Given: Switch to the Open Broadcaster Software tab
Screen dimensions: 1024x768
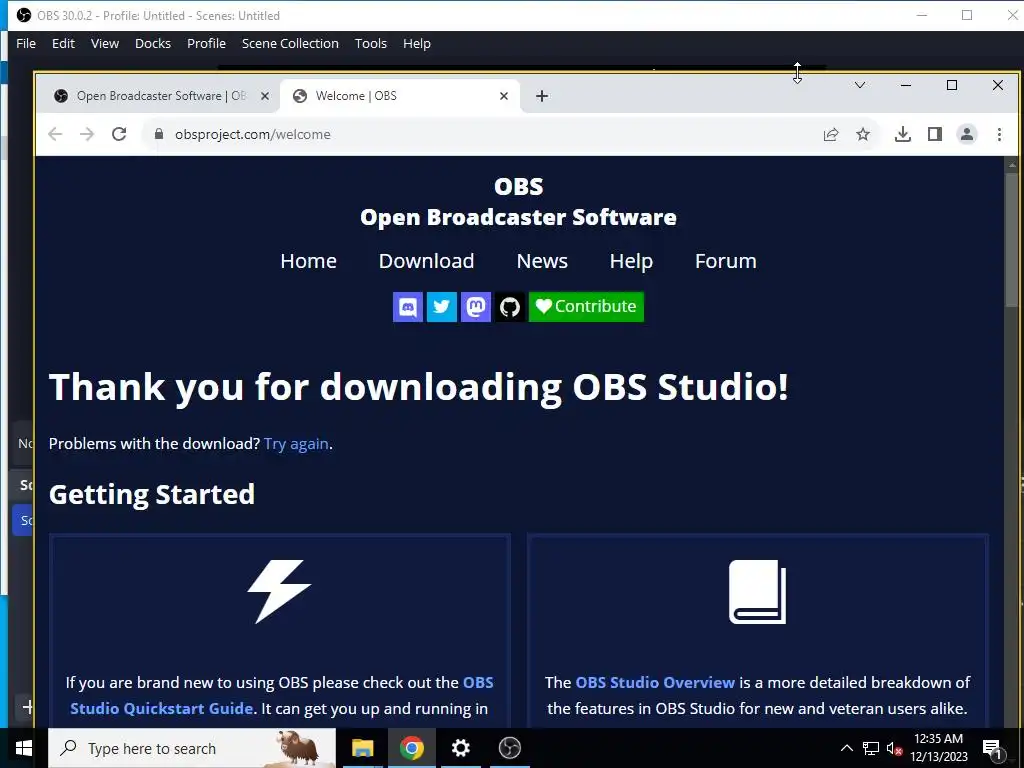Looking at the screenshot, I should (x=162, y=96).
